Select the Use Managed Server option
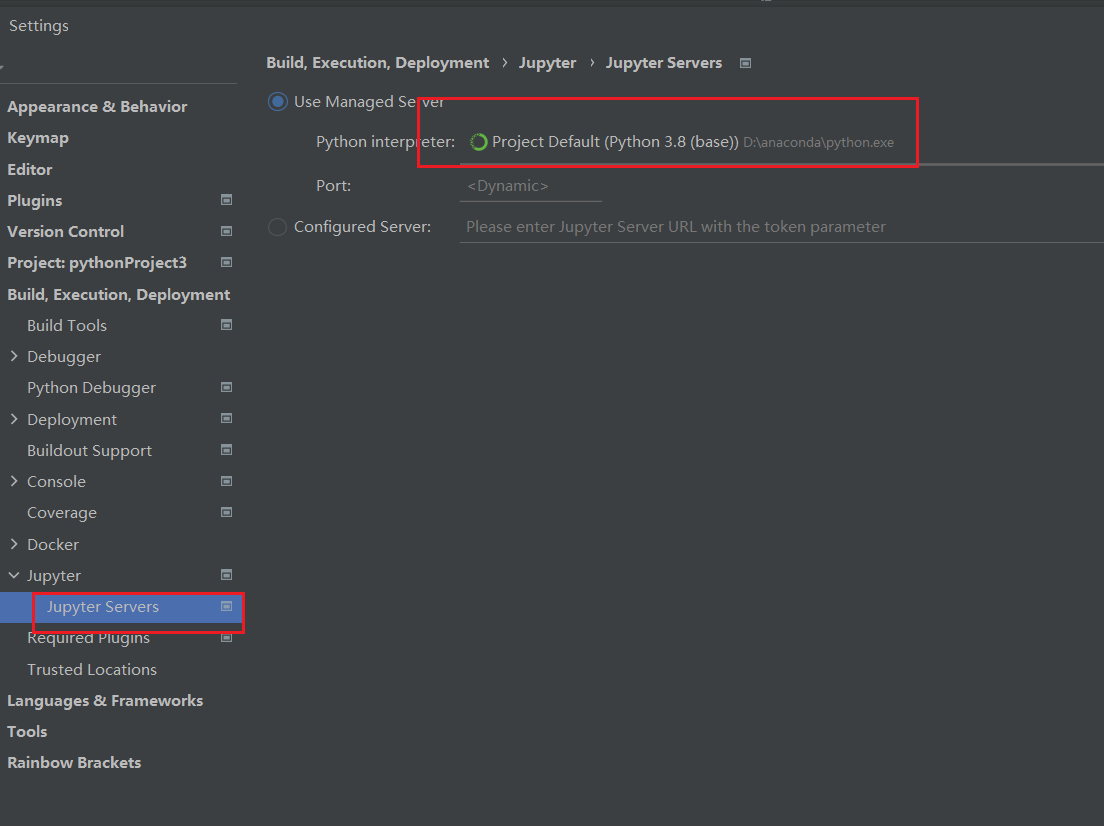1104x826 pixels. click(276, 101)
